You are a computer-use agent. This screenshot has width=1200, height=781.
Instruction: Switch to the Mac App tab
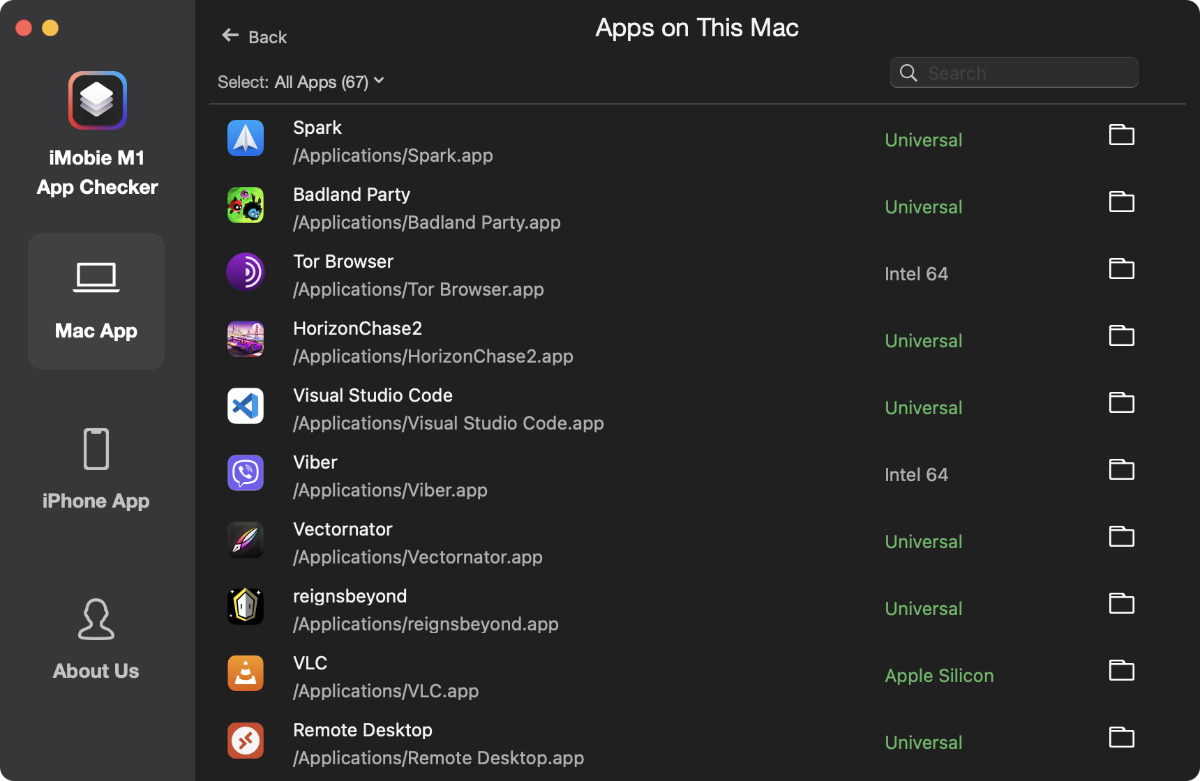pos(96,301)
